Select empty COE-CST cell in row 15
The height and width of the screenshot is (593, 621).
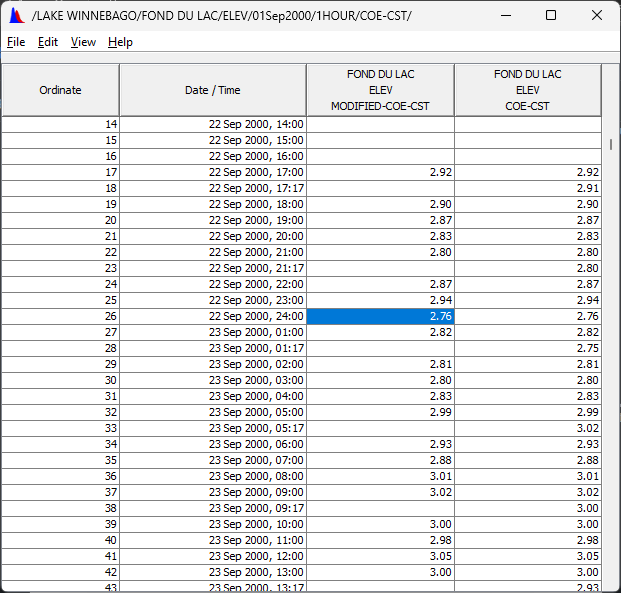coord(528,140)
